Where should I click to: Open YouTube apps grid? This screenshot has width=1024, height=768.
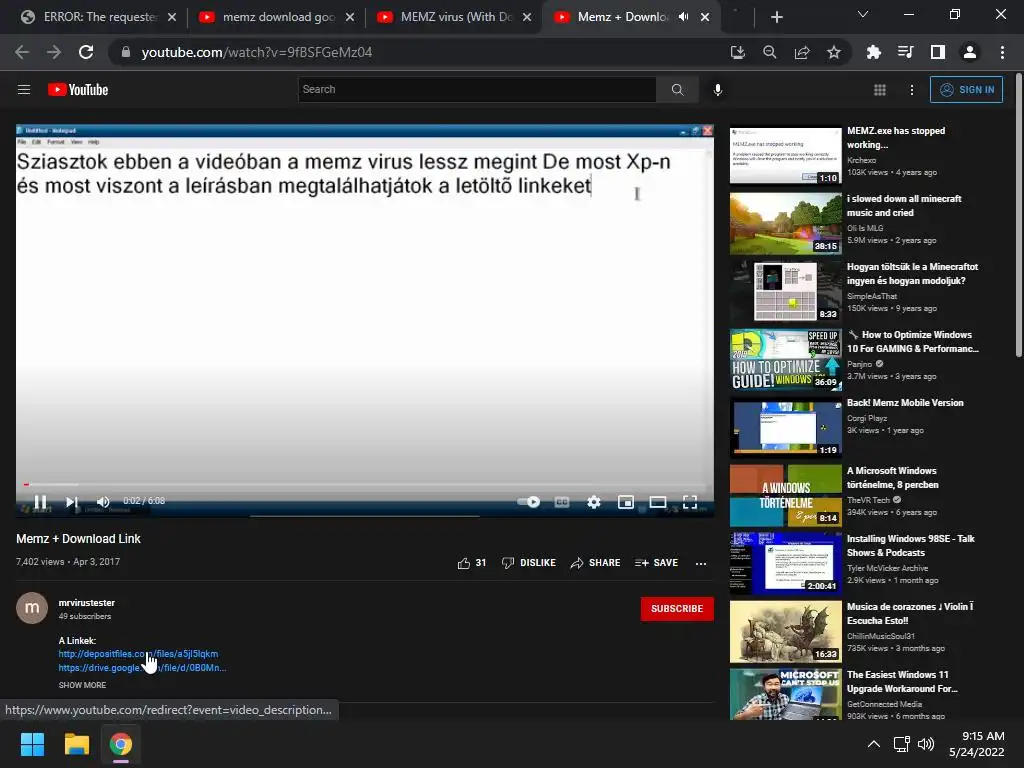coord(880,89)
